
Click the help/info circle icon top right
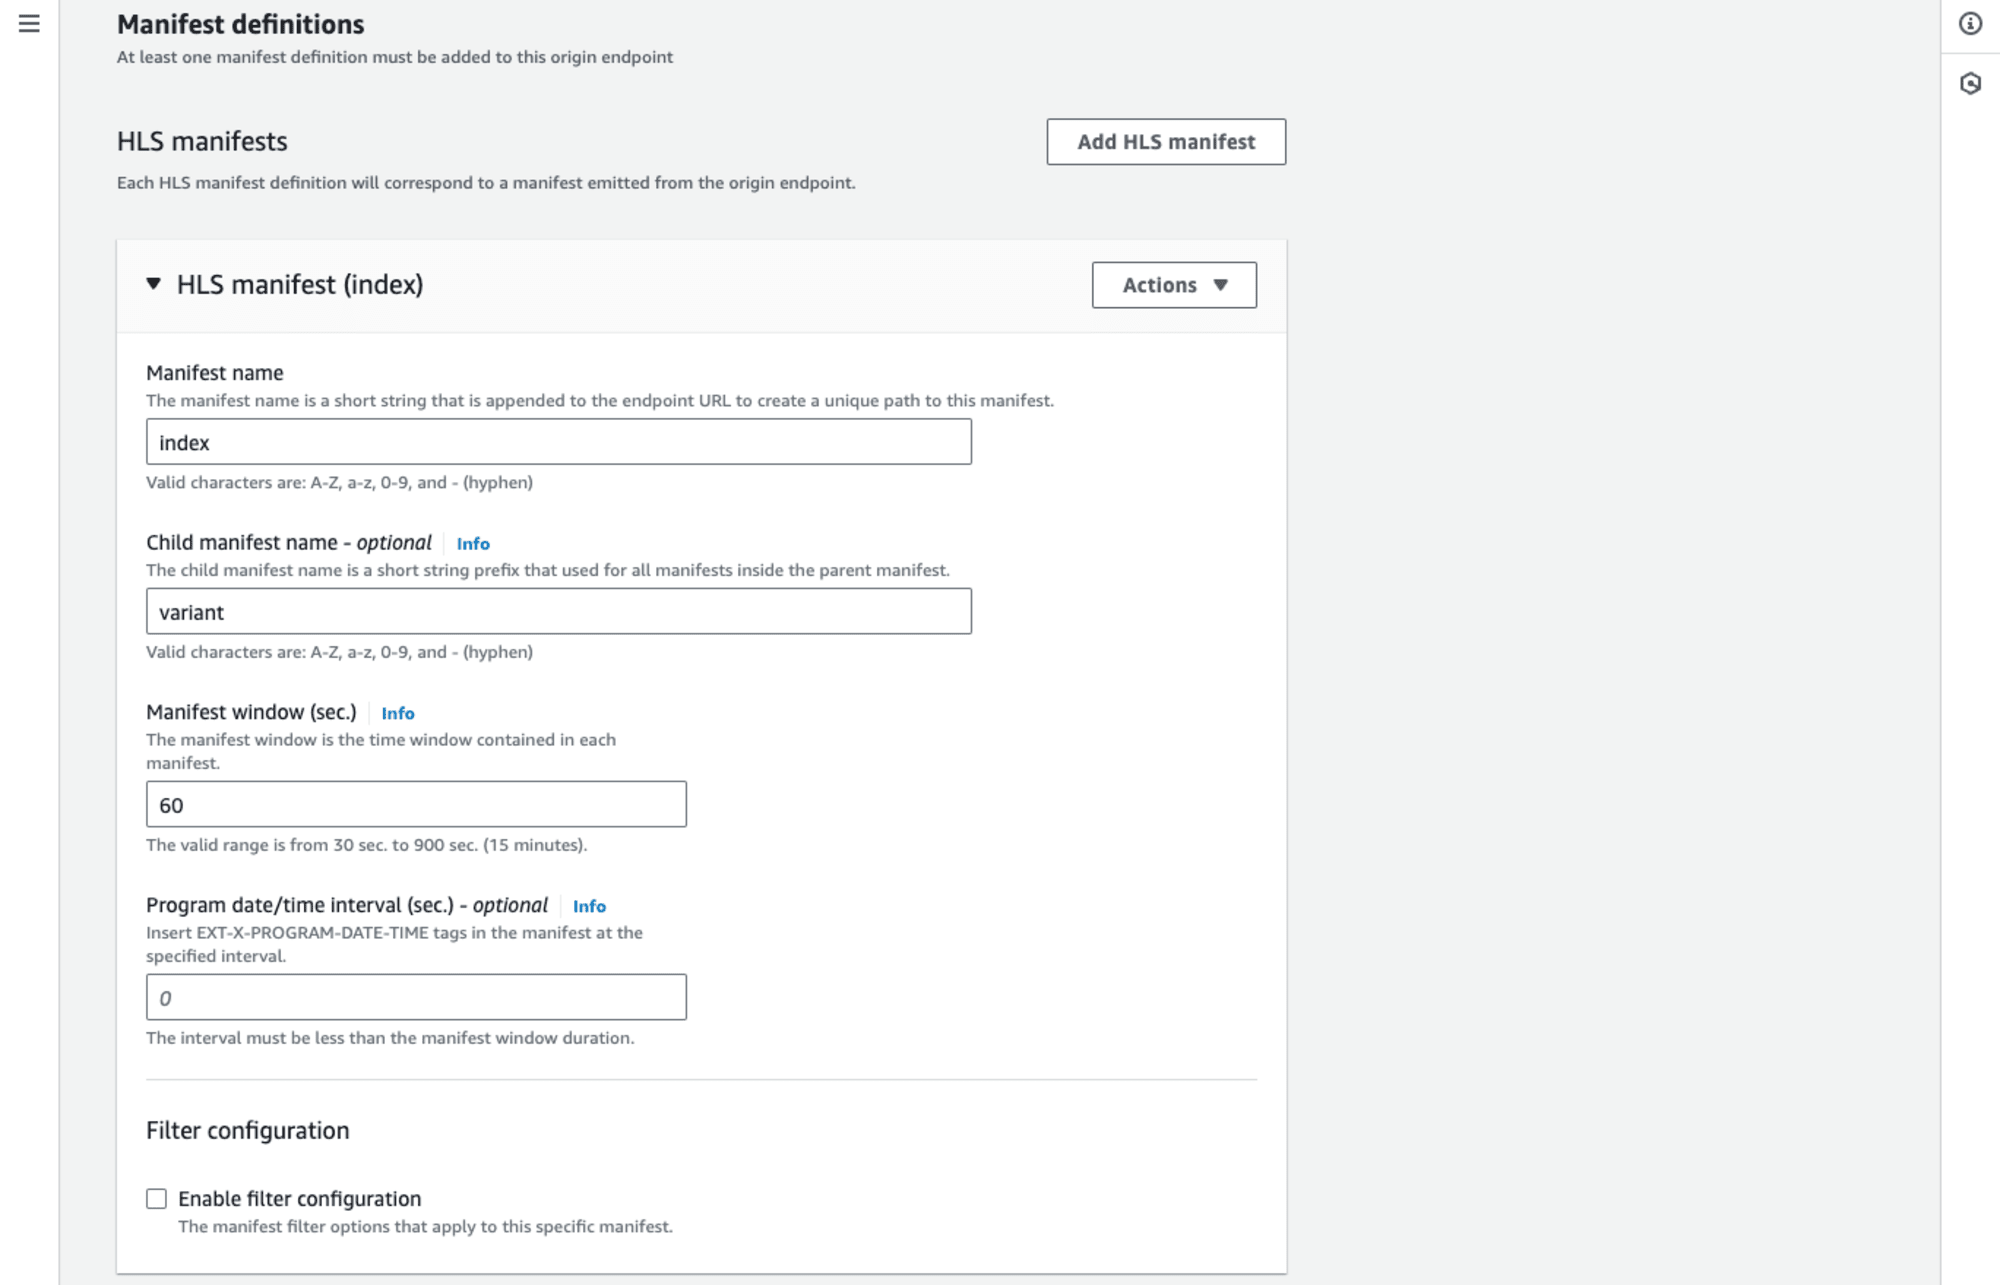coord(1971,23)
